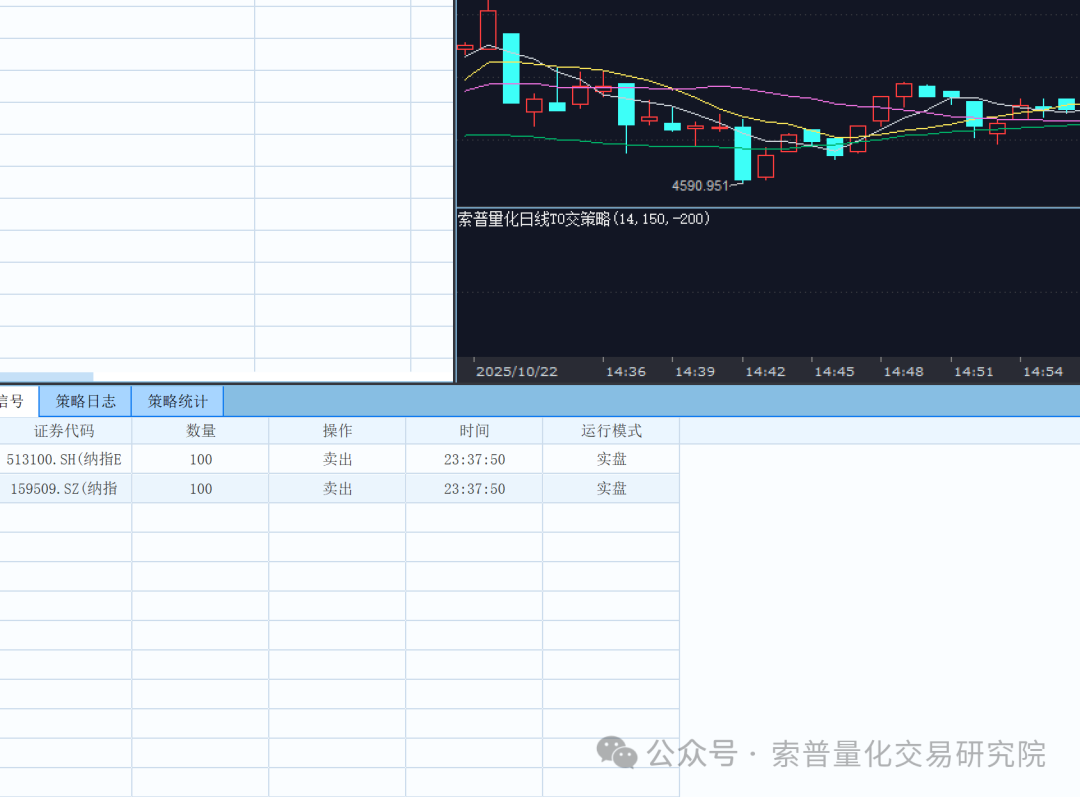Click the 4590.951 price label on chart
Image resolution: width=1080 pixels, height=797 pixels.
[x=700, y=184]
